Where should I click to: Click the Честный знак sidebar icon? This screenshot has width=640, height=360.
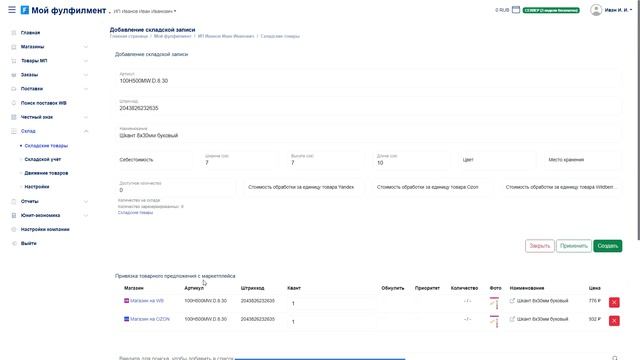pos(13,117)
